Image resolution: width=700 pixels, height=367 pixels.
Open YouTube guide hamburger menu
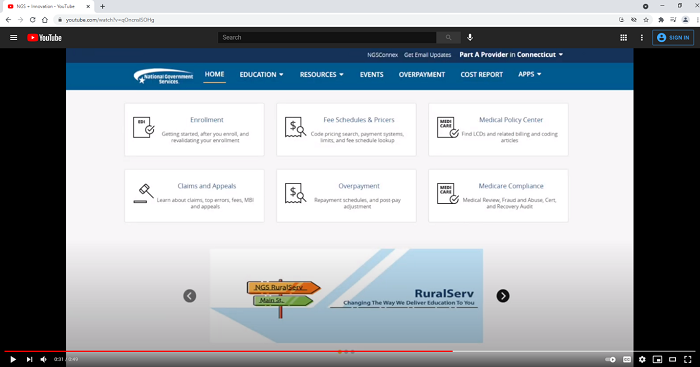[14, 38]
